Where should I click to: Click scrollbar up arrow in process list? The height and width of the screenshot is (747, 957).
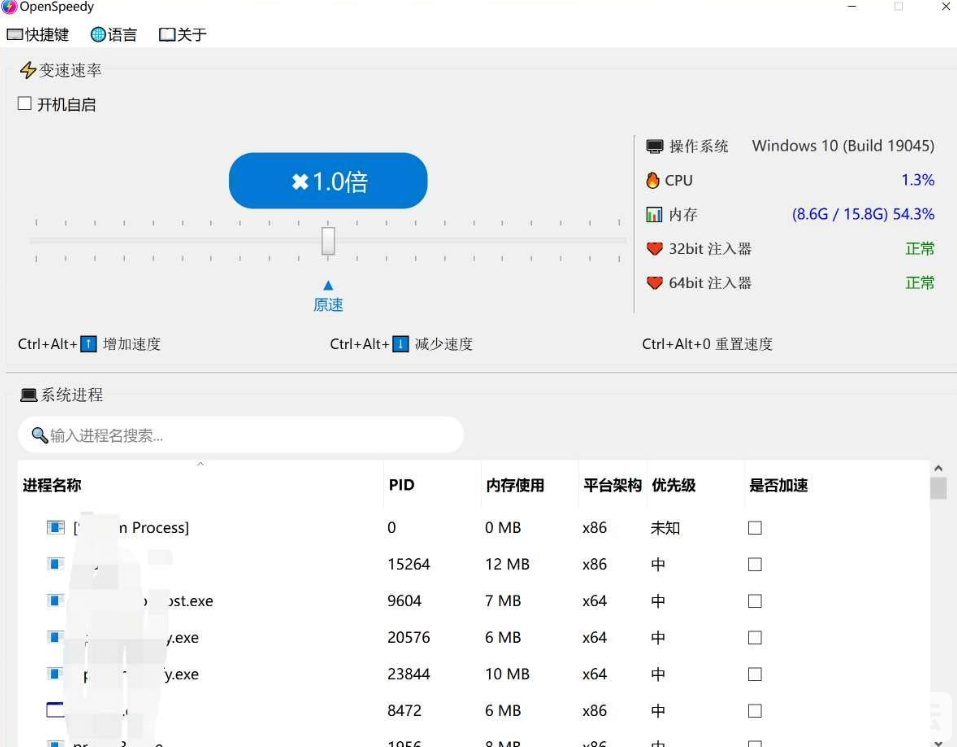click(939, 469)
